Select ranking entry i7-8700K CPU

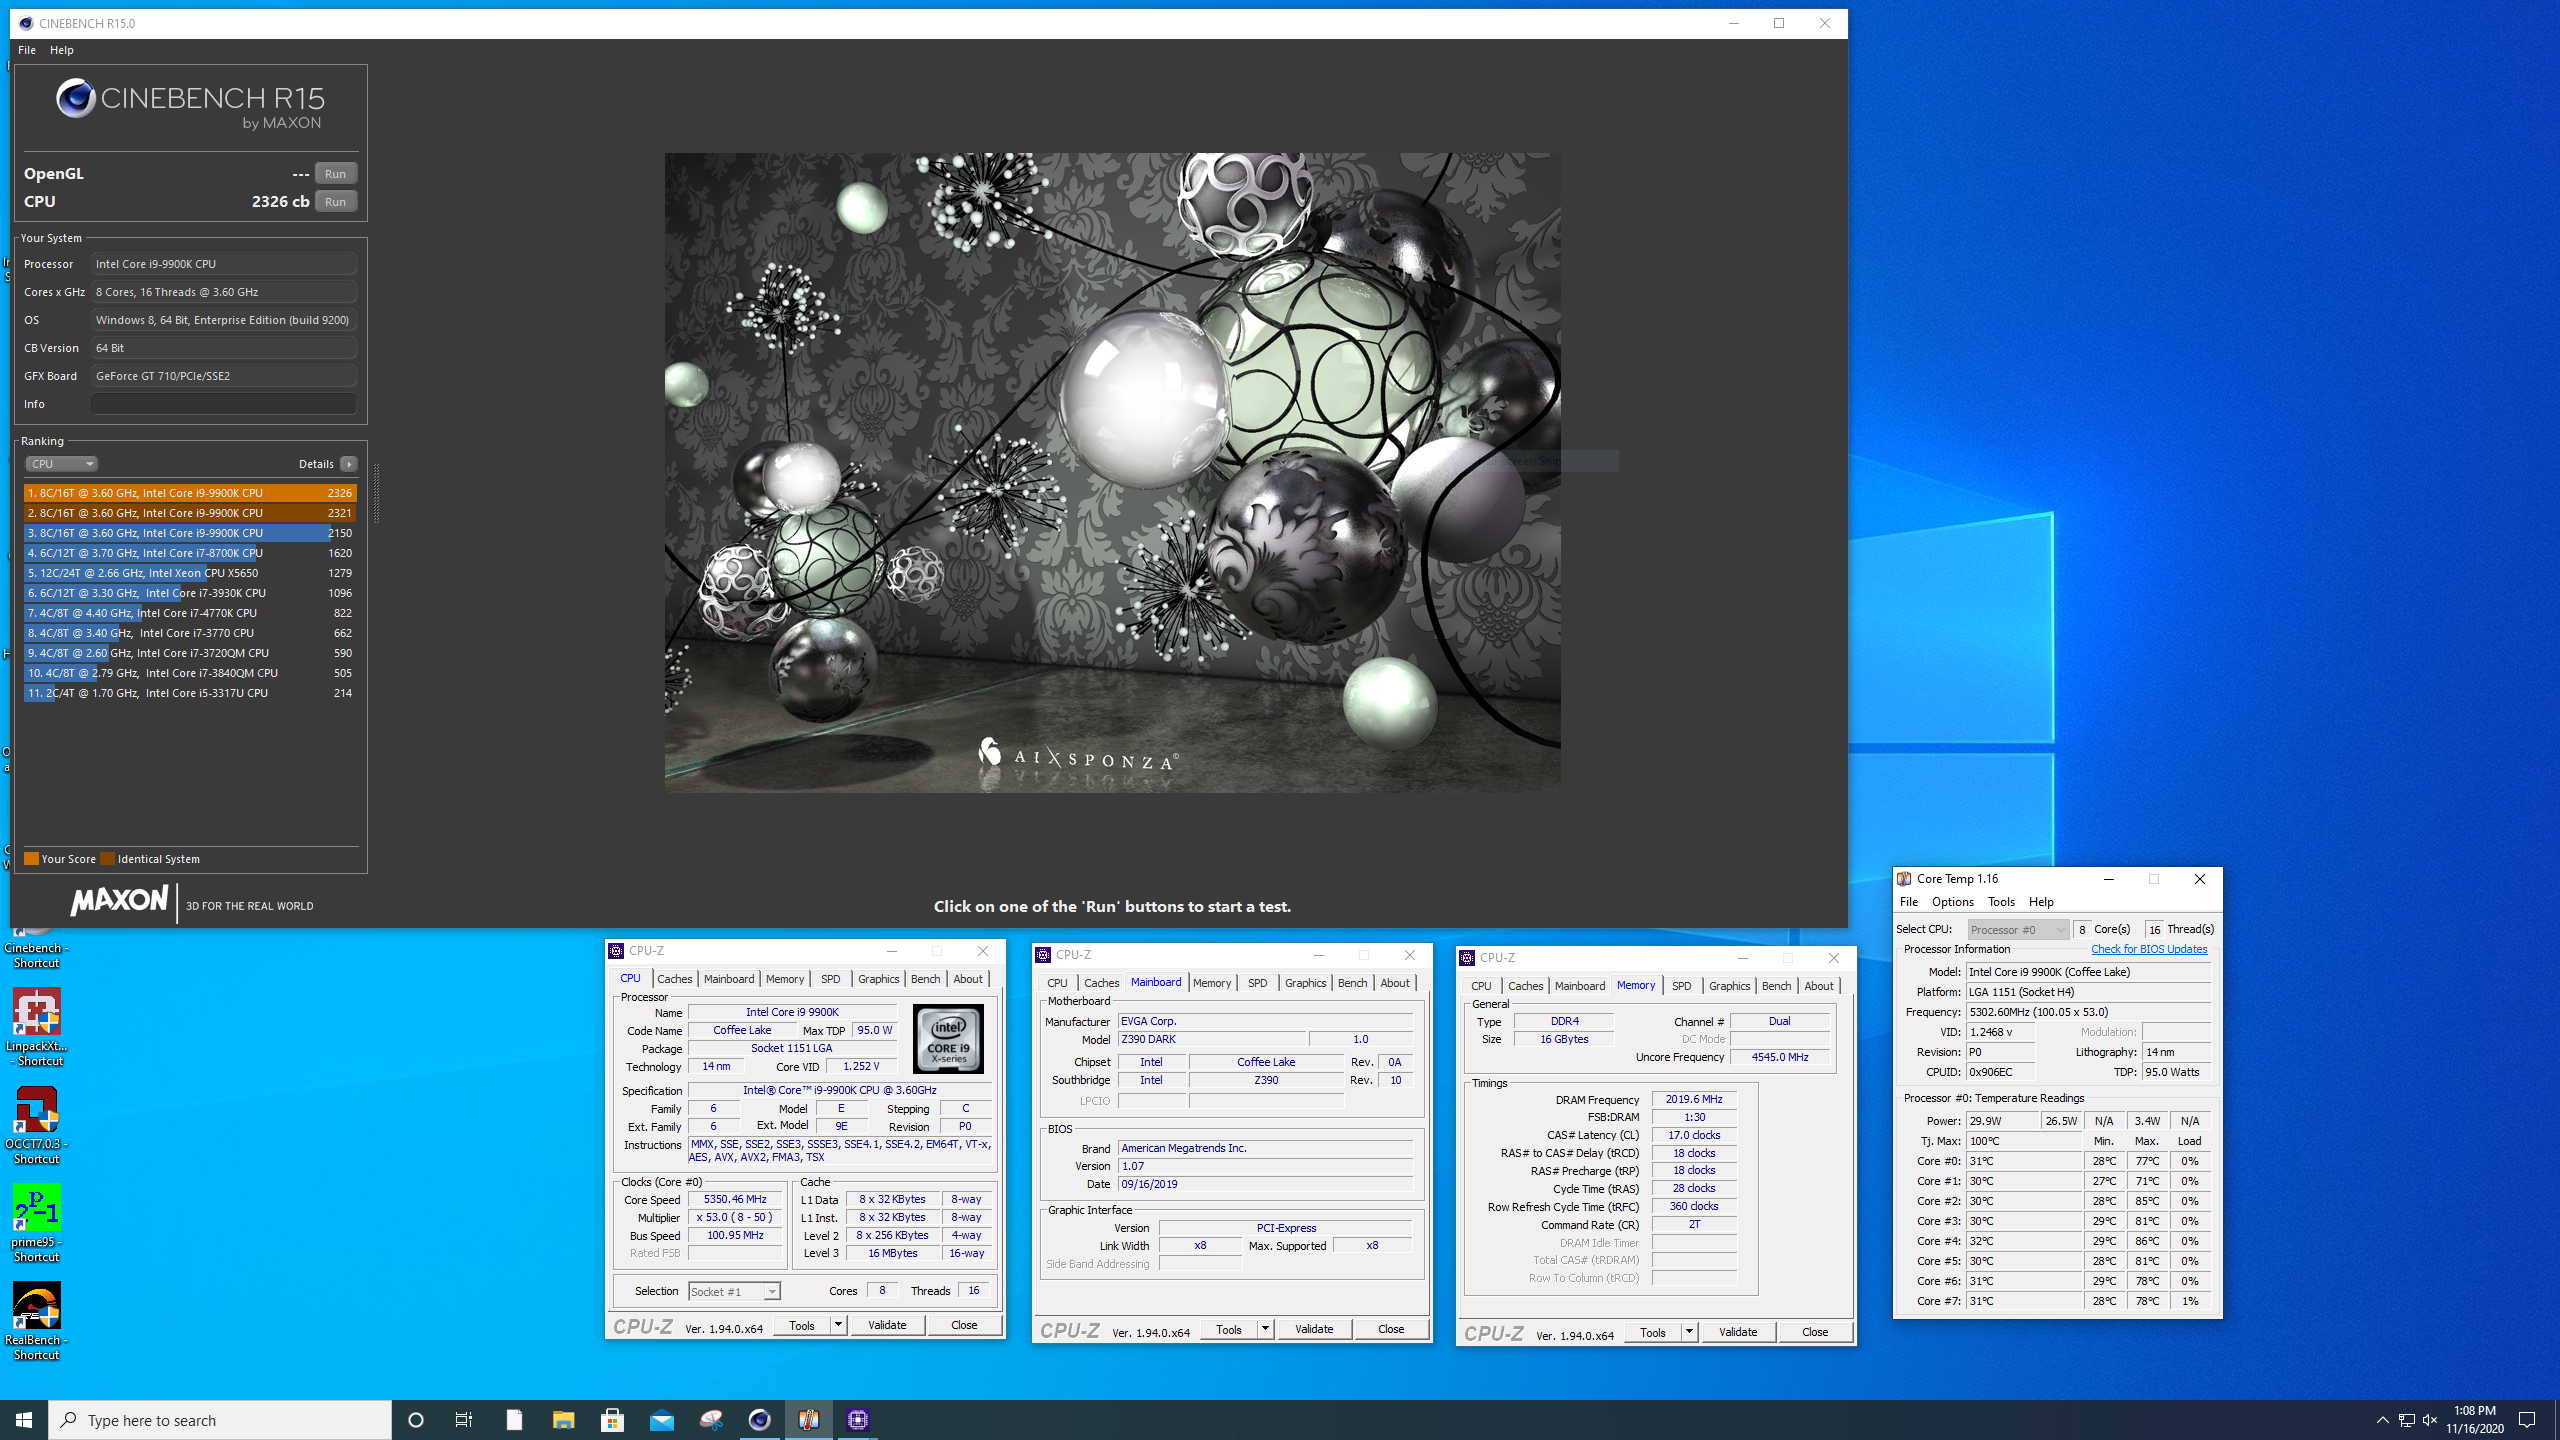pyautogui.click(x=190, y=553)
